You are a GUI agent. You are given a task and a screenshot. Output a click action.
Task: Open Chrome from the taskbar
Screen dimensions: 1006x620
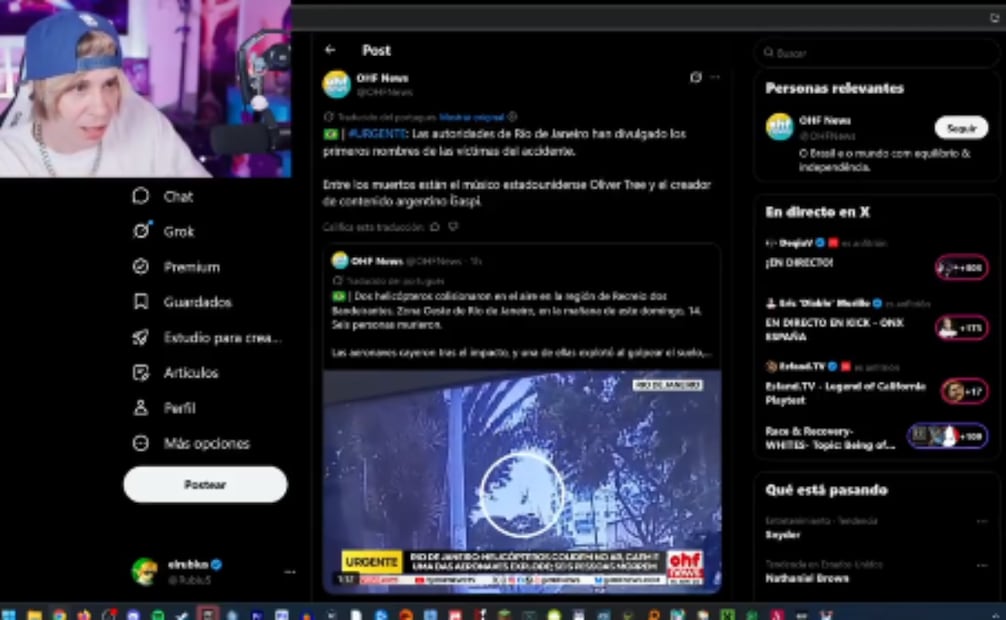[x=59, y=615]
